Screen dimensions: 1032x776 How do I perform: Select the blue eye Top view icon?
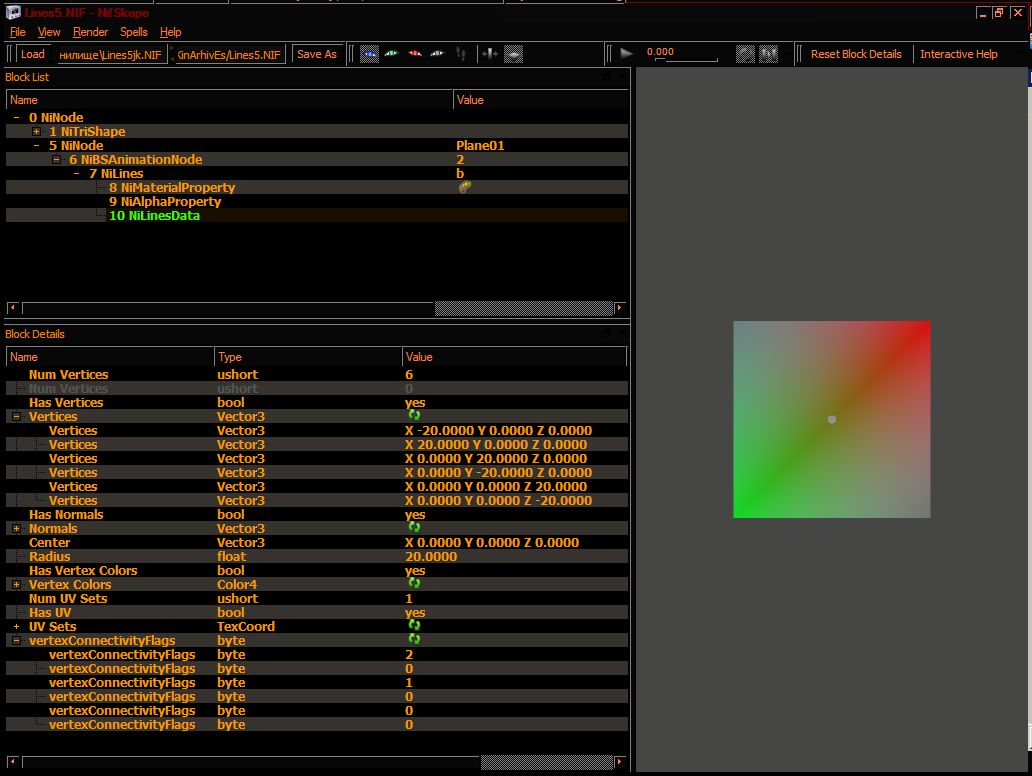pyautogui.click(x=370, y=54)
